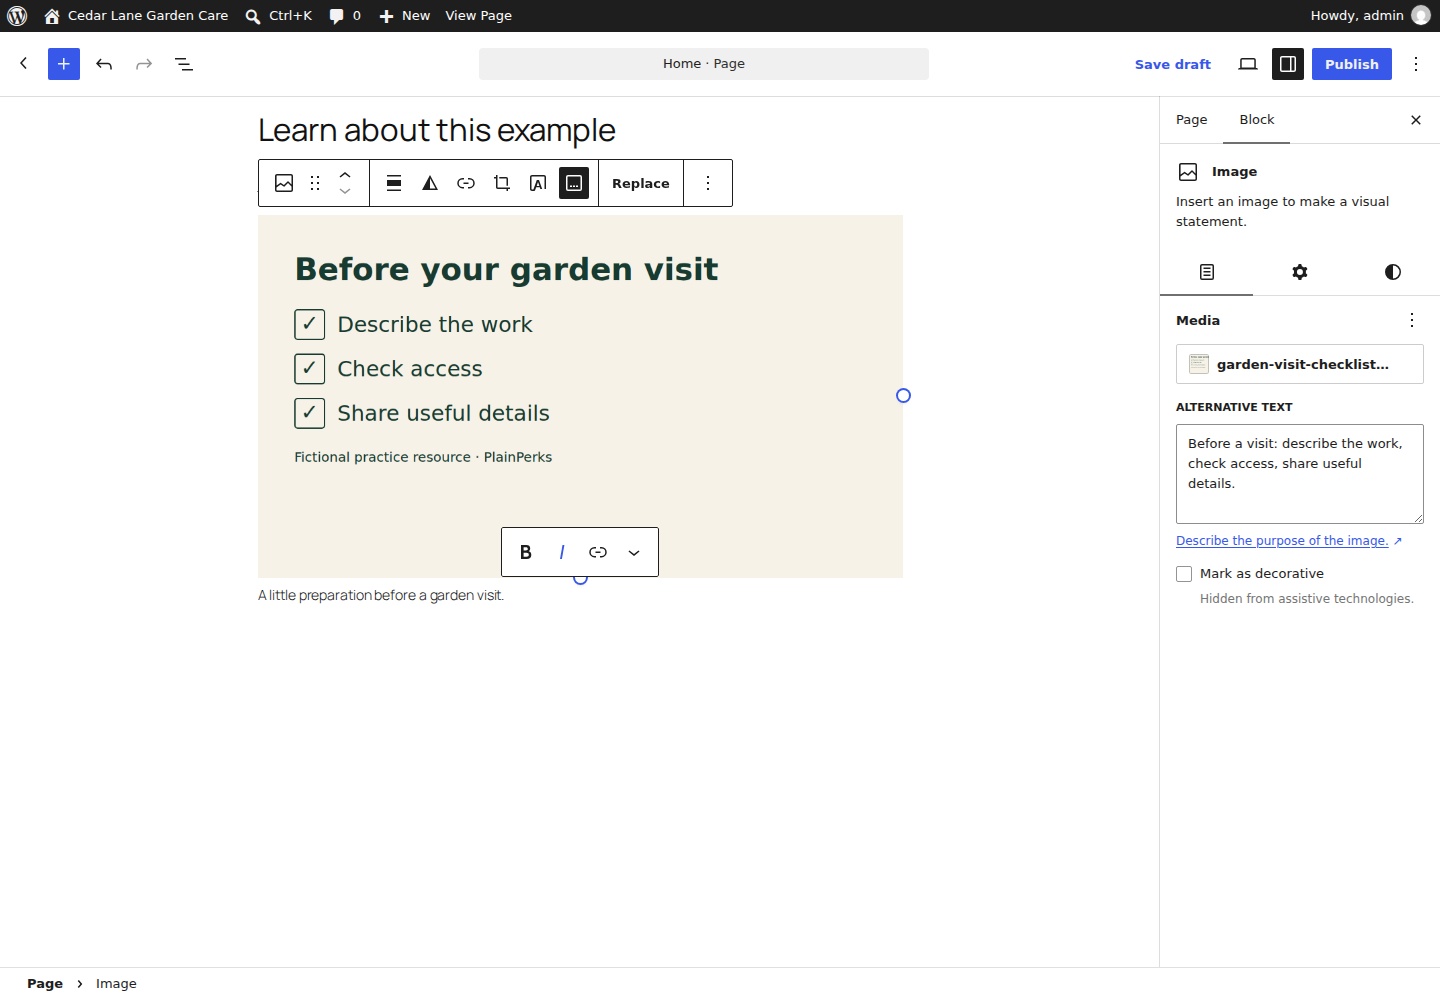
Task: Click the Alternative Text input field
Action: tap(1300, 474)
